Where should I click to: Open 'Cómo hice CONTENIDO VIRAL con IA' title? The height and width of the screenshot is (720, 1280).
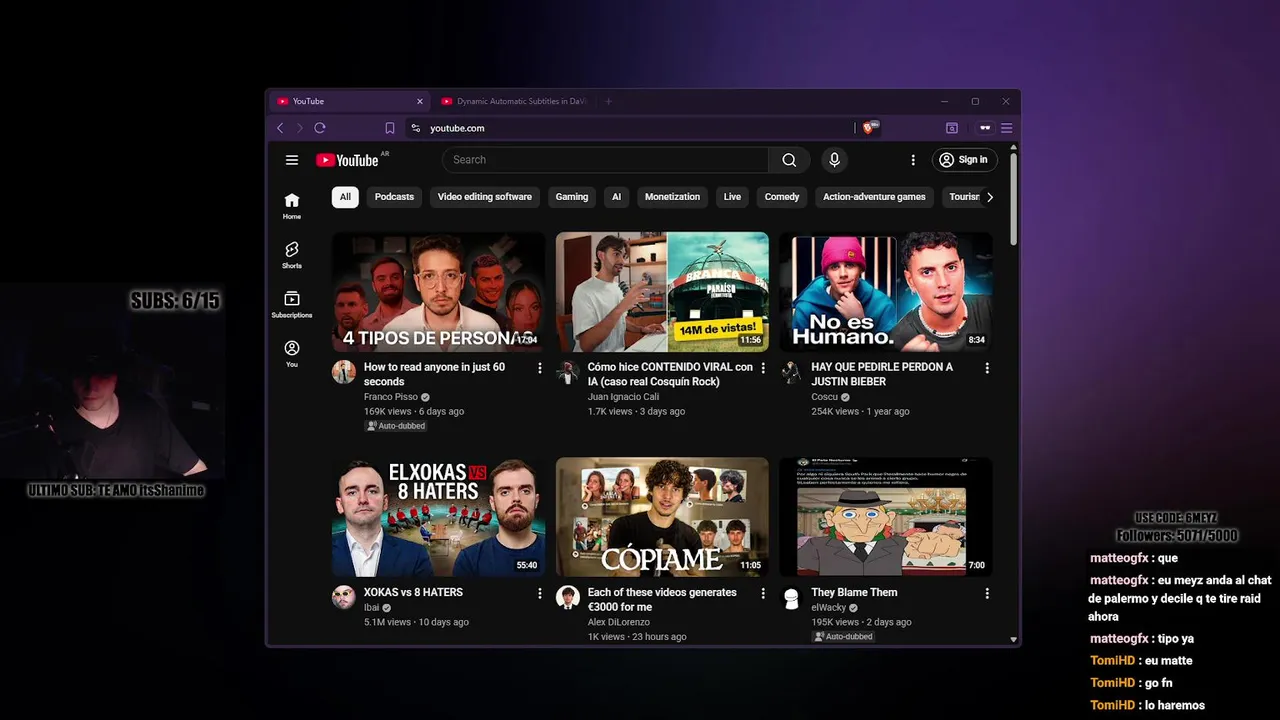click(670, 374)
